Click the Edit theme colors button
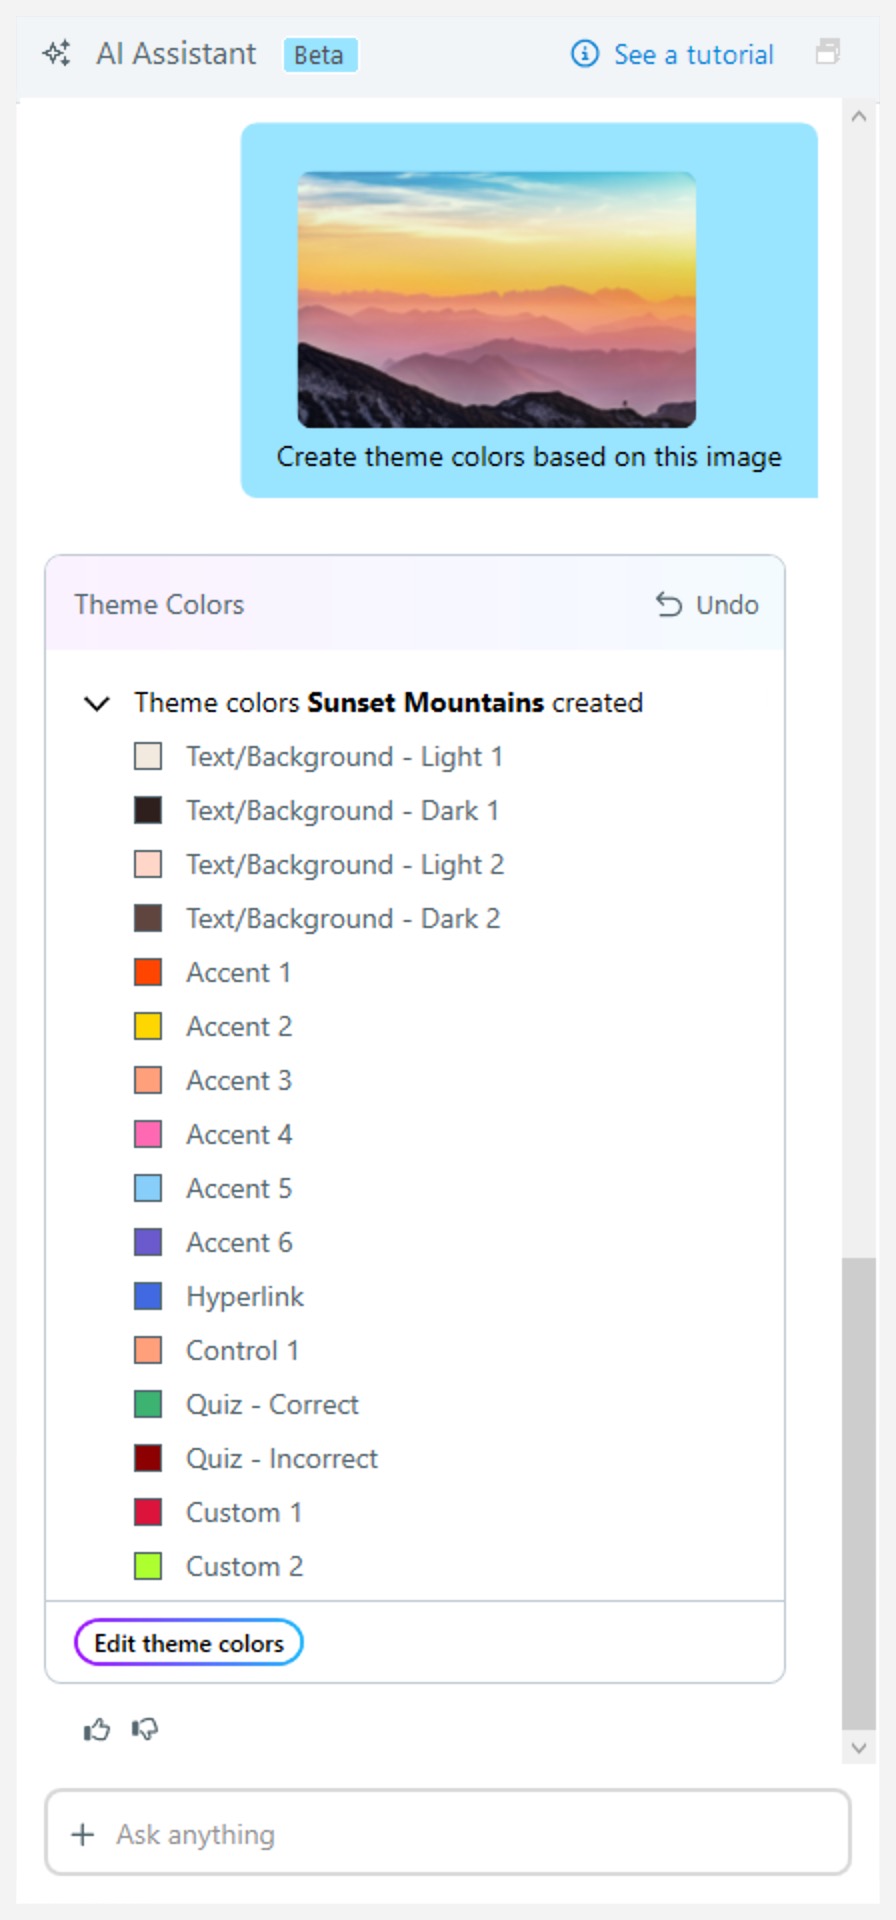 pyautogui.click(x=189, y=1643)
